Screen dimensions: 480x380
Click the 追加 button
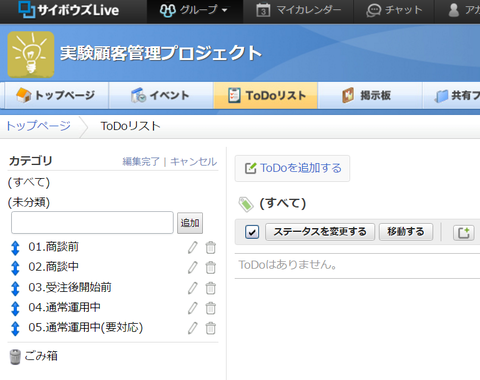pos(190,223)
